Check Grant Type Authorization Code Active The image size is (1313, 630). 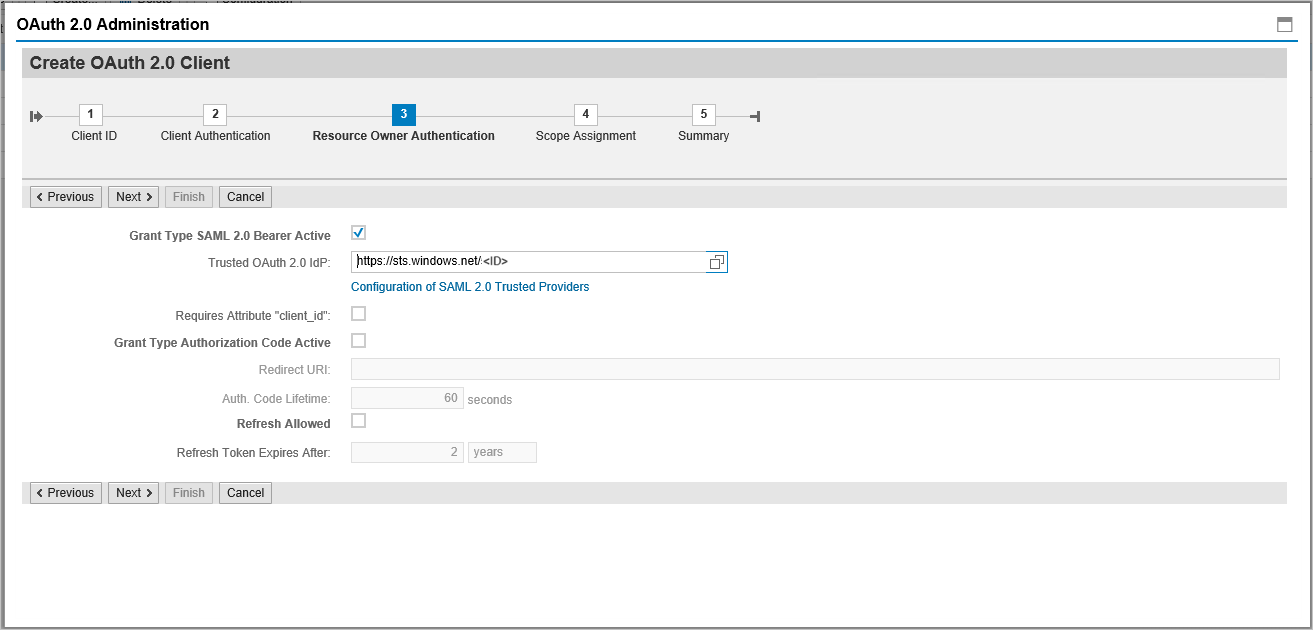[357, 340]
